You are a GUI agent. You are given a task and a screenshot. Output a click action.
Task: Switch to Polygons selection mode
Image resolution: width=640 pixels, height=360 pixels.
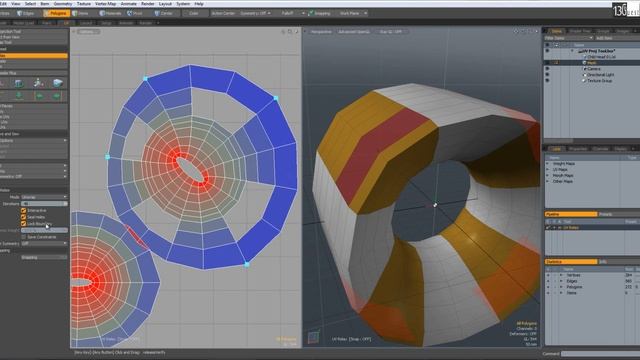coord(56,13)
